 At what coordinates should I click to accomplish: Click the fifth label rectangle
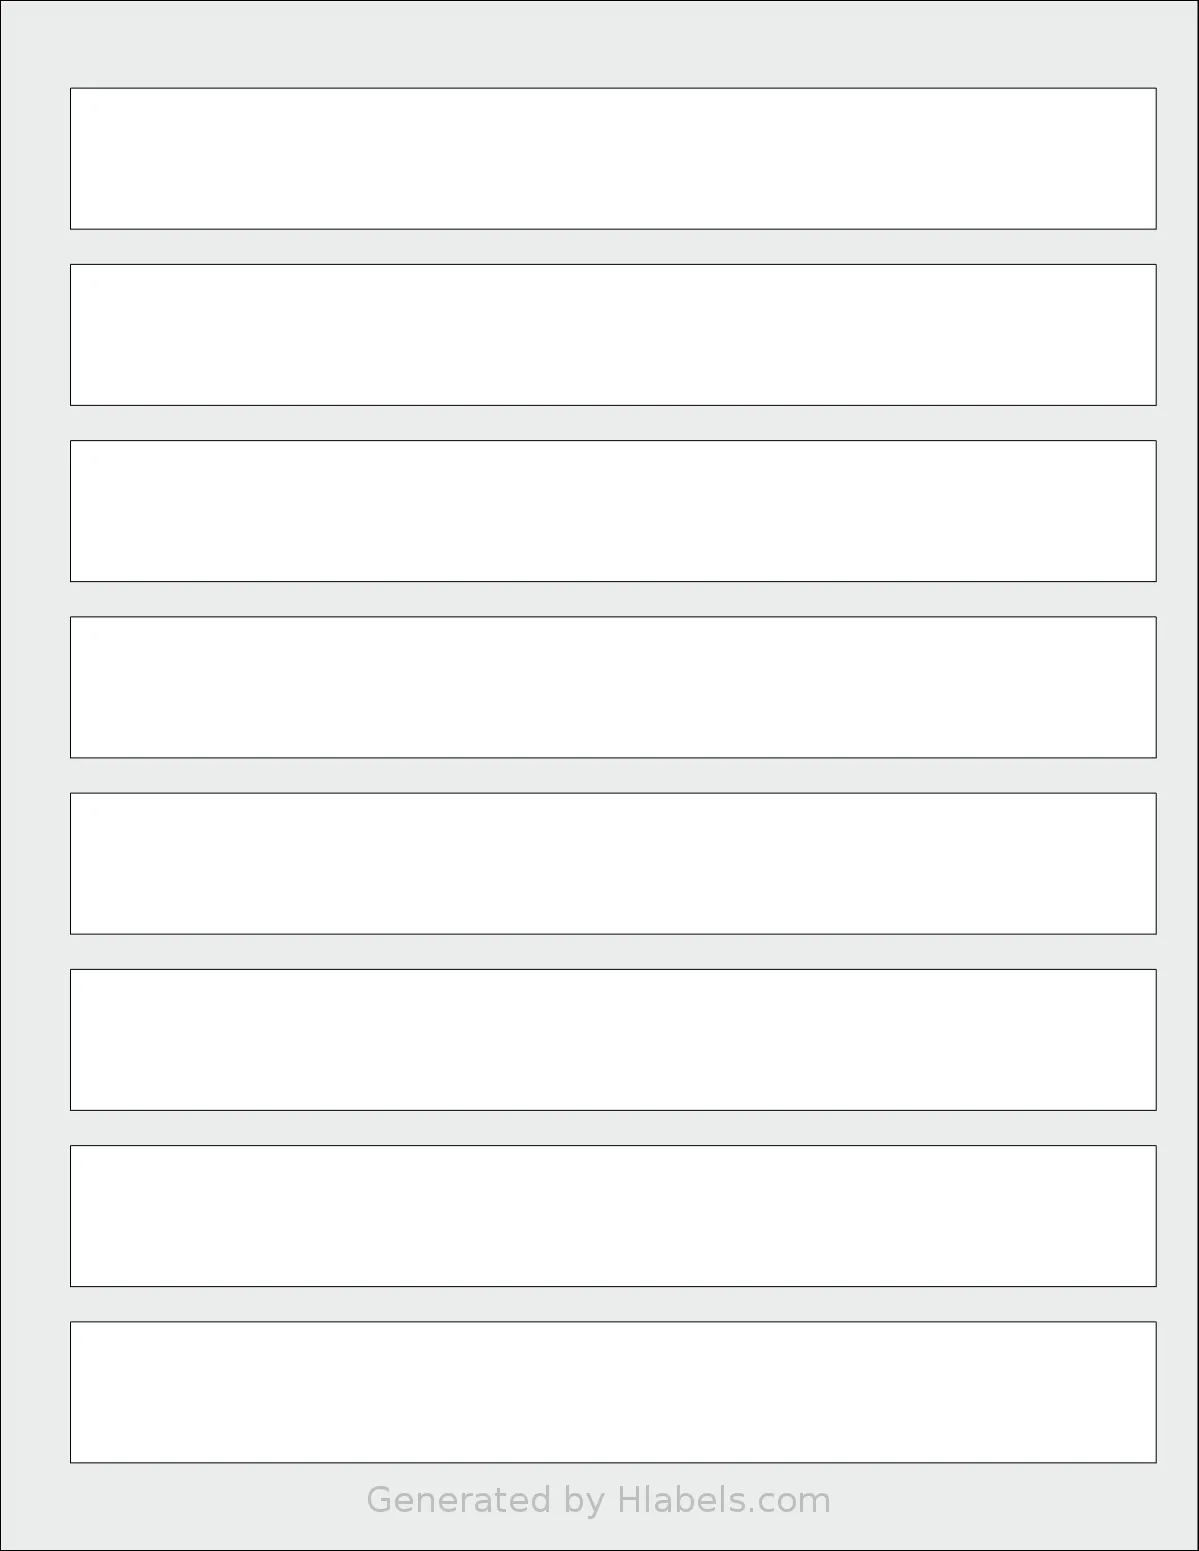click(x=613, y=863)
